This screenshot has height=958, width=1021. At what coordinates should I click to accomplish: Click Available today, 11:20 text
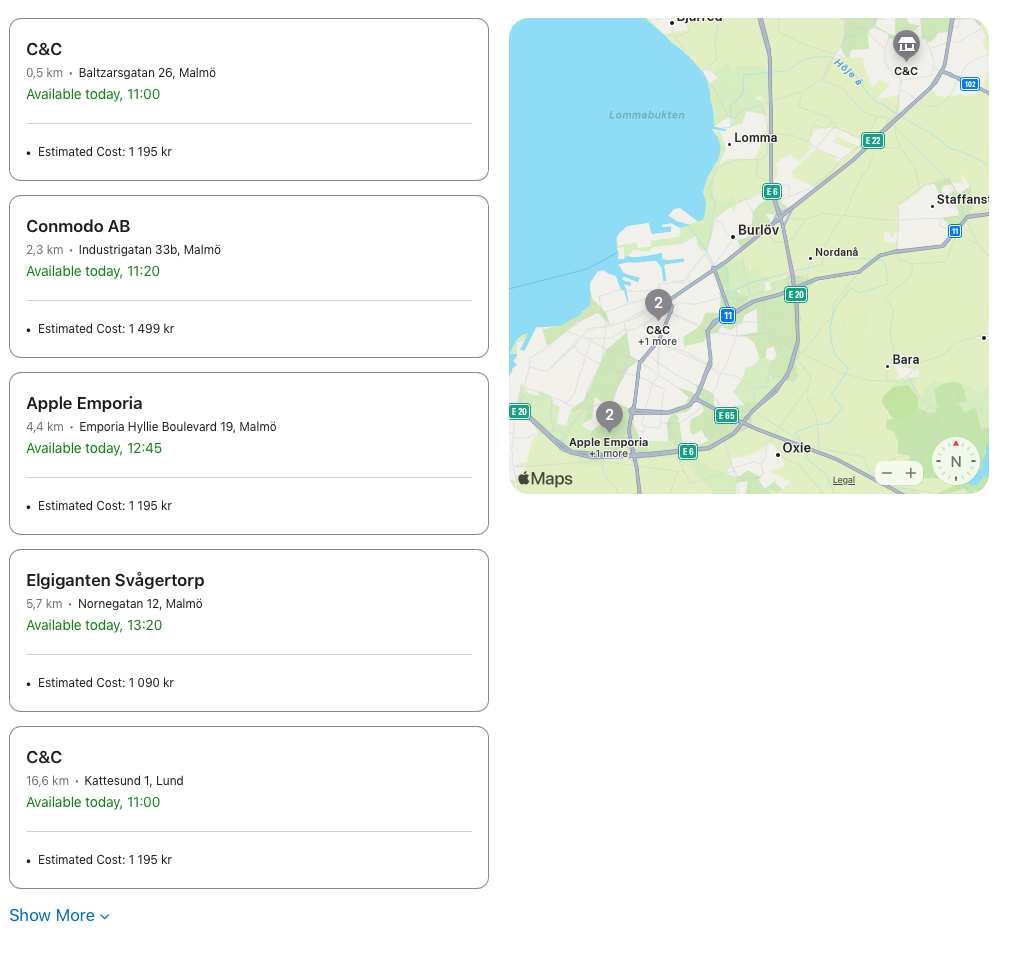coord(93,272)
